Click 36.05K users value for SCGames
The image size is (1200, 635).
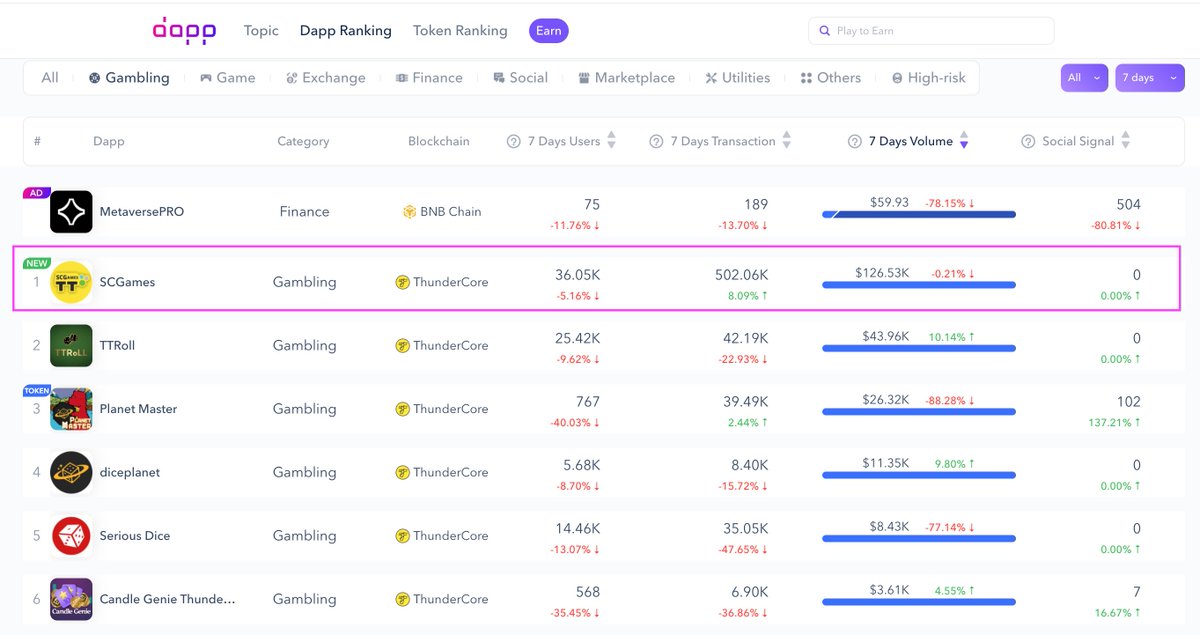[x=578, y=275]
